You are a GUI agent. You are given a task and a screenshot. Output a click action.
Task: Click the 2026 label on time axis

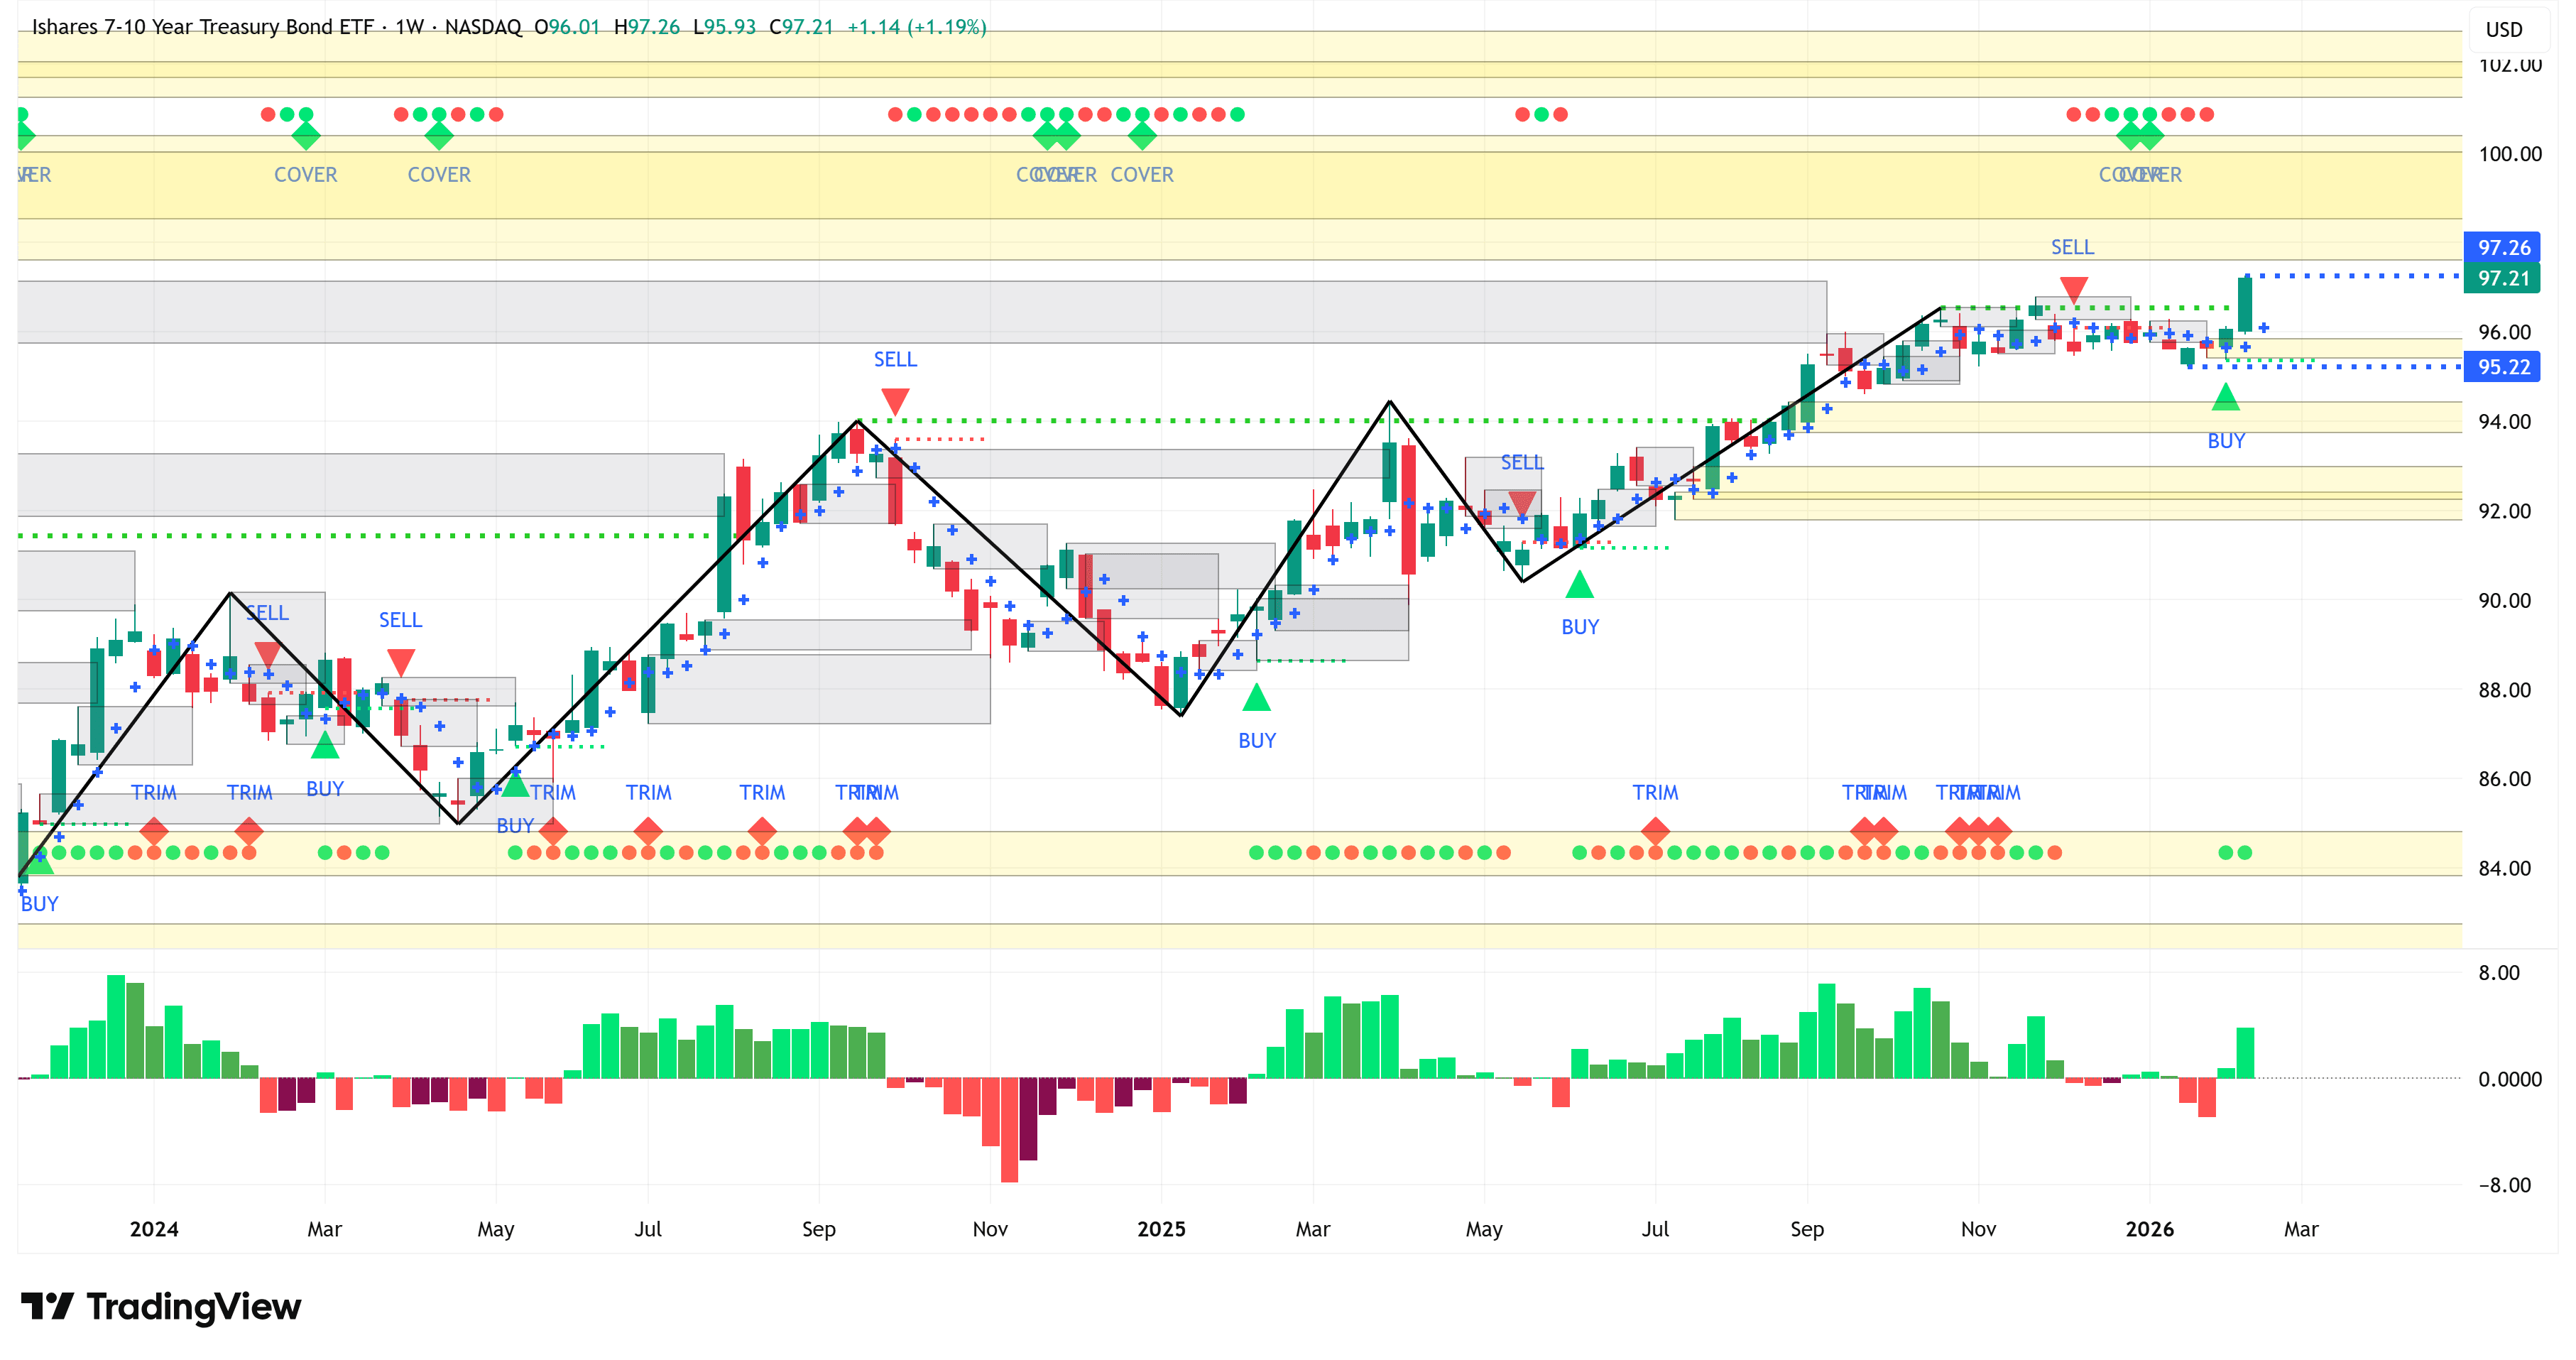pos(2149,1229)
